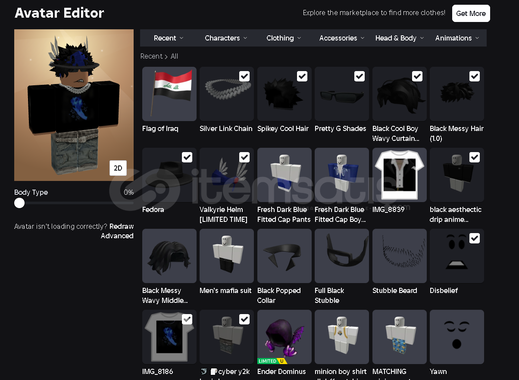Expand the Clothing dropdown
Image resolution: width=519 pixels, height=380 pixels.
coord(283,38)
